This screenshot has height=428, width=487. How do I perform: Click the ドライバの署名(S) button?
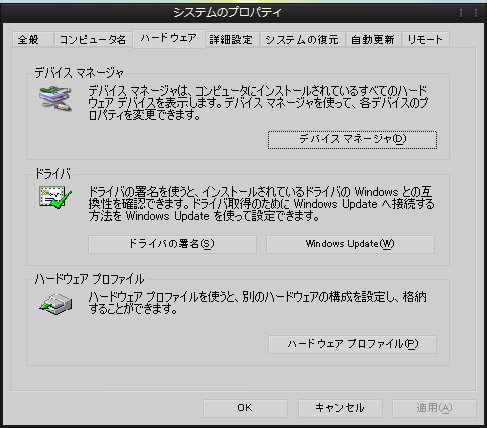click(x=172, y=244)
